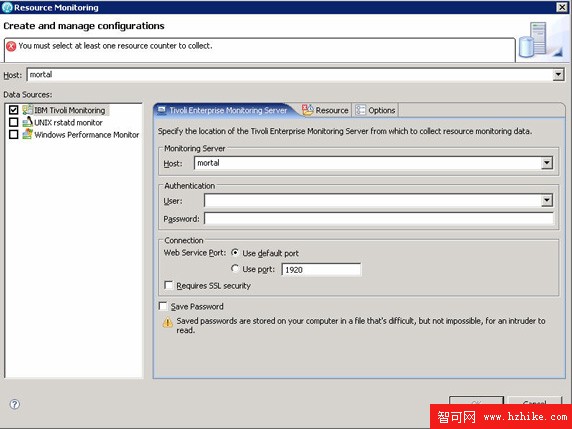The image size is (572, 429).
Task: Select UNIX rstatd monitor list entry
Action: (68, 122)
